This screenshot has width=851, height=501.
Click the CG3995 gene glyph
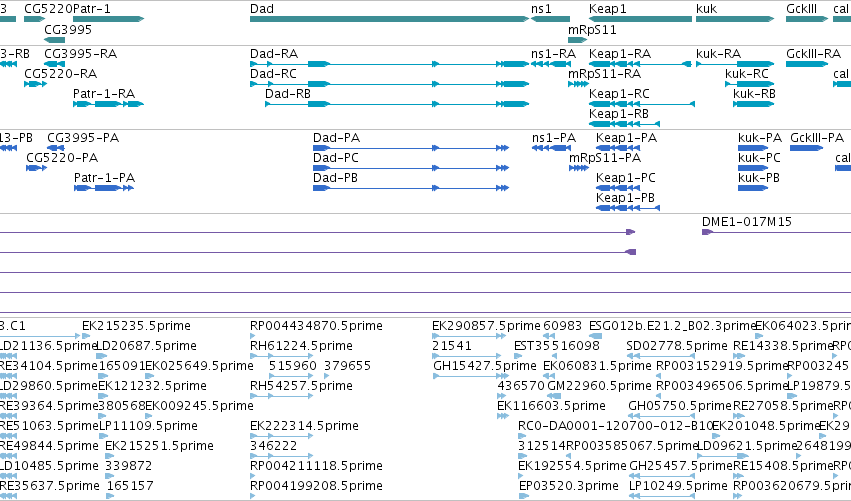click(x=54, y=40)
